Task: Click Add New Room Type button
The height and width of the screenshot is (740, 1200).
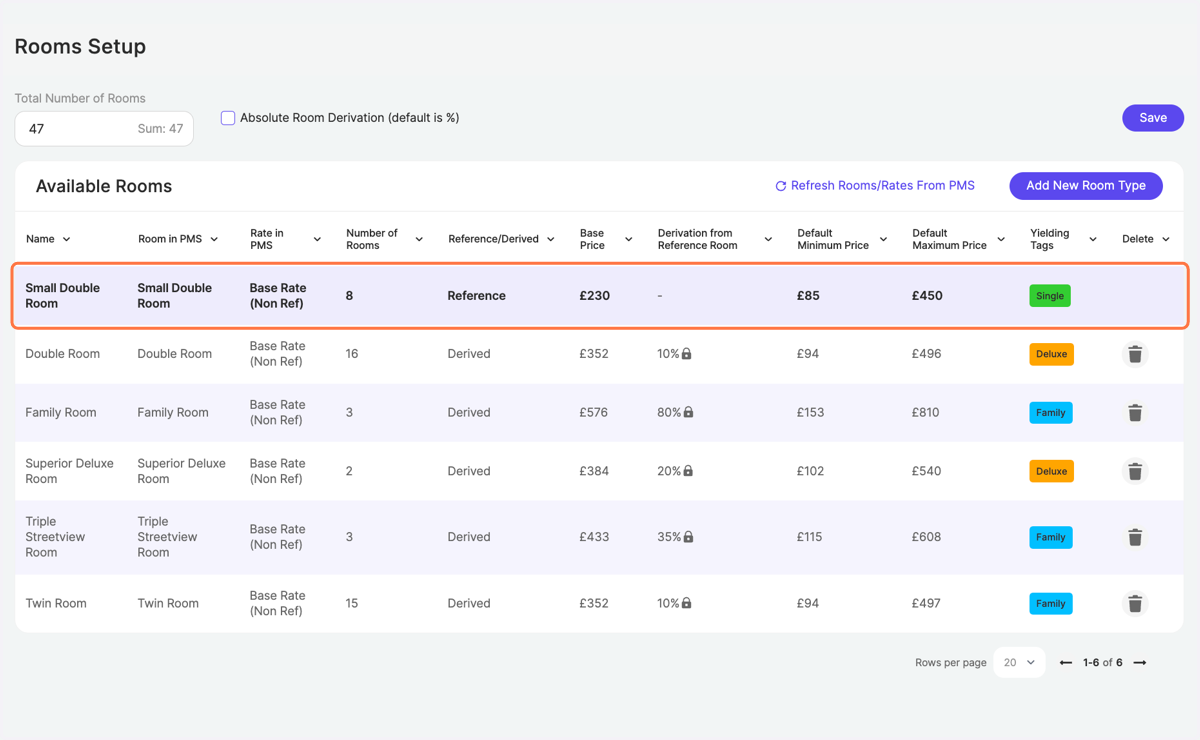Action: tap(1086, 186)
